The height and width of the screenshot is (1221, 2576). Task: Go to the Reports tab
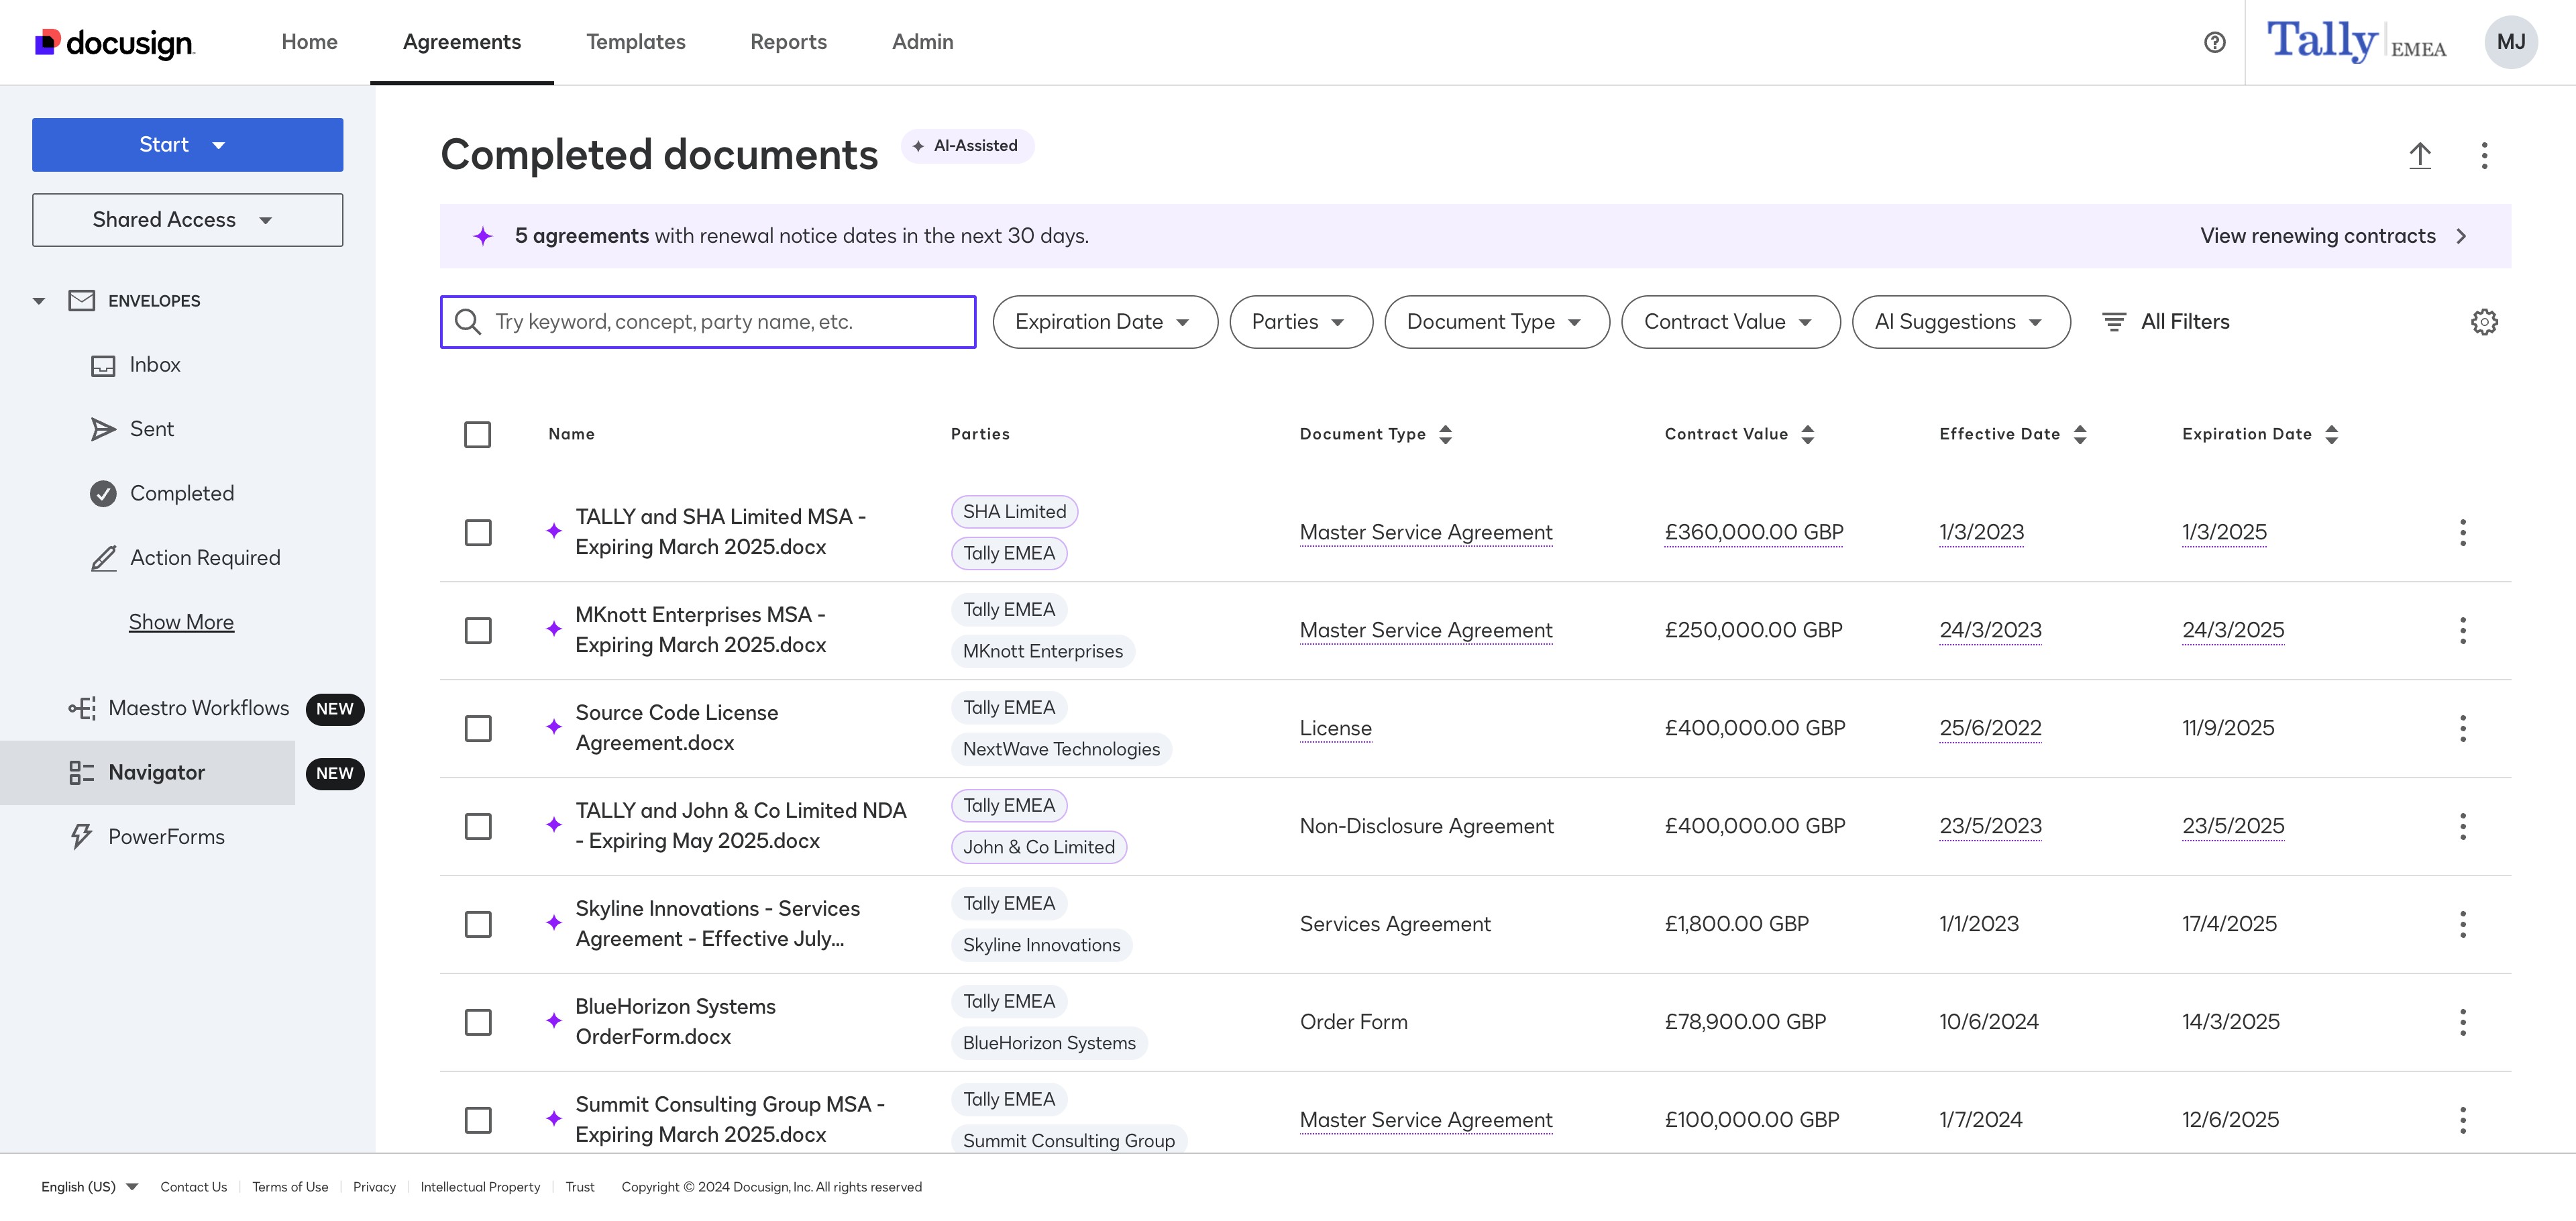tap(788, 42)
